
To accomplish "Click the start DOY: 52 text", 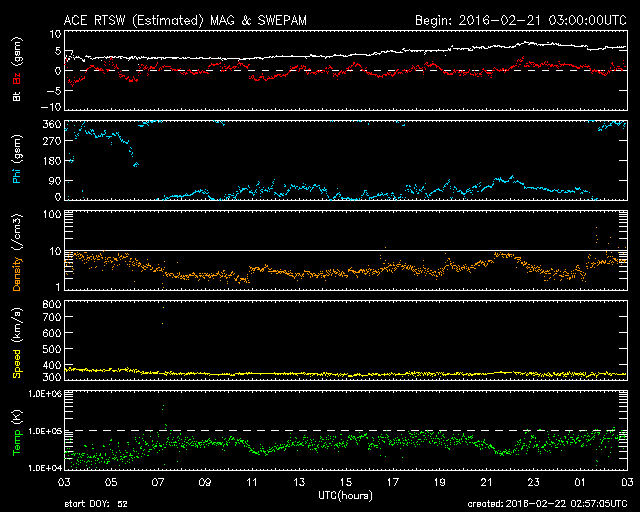I will tap(95, 505).
